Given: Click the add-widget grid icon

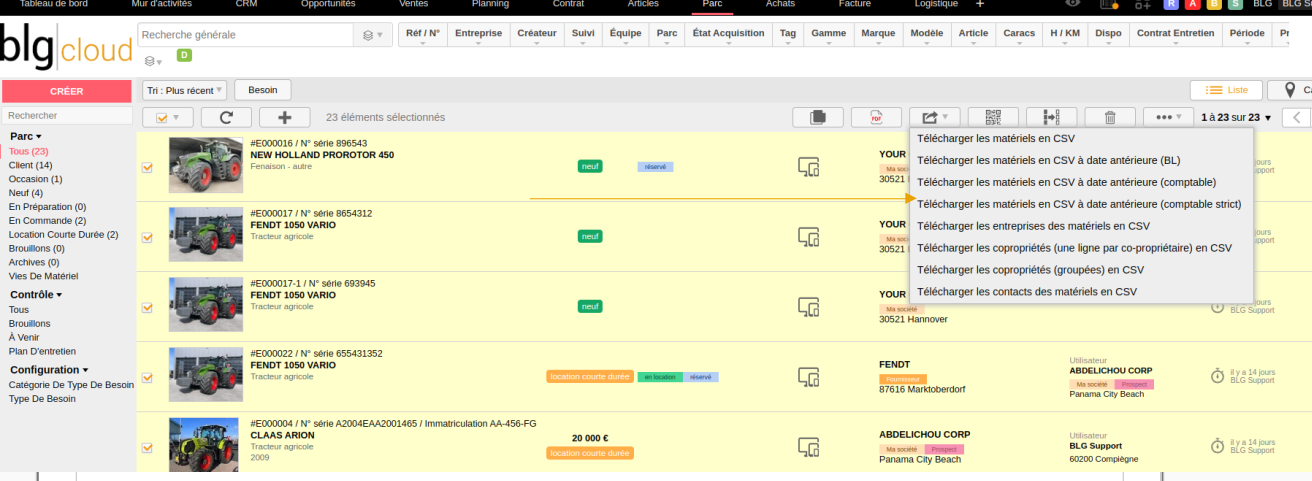Looking at the screenshot, I should click(x=1142, y=4).
